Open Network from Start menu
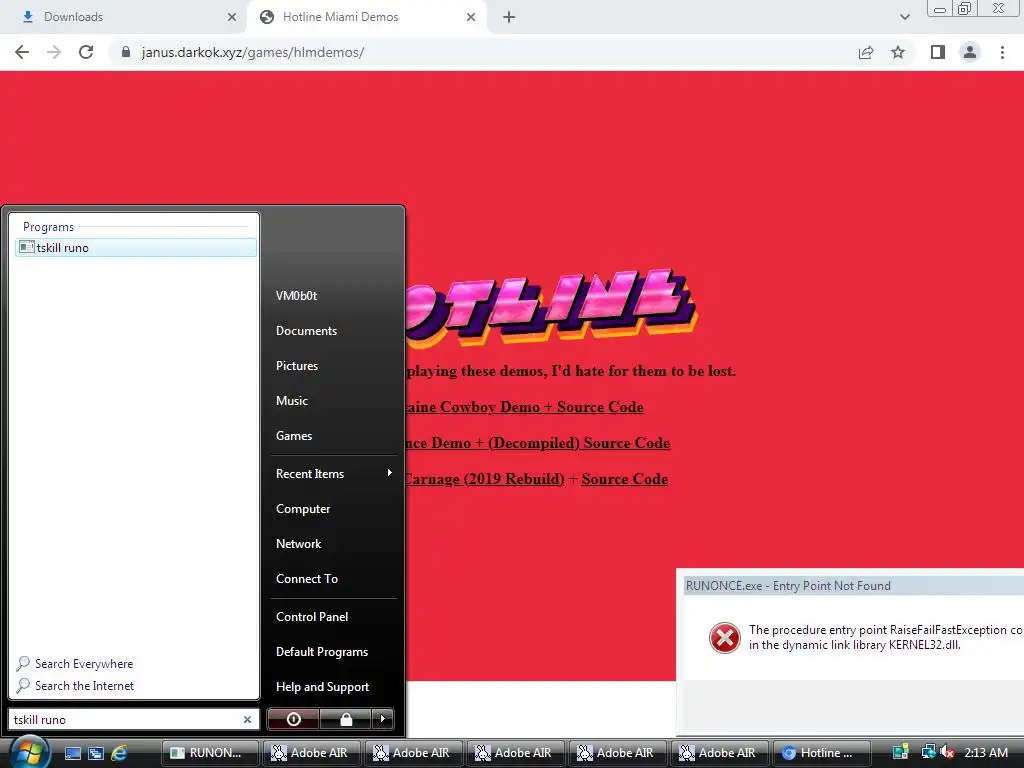 pyautogui.click(x=298, y=544)
